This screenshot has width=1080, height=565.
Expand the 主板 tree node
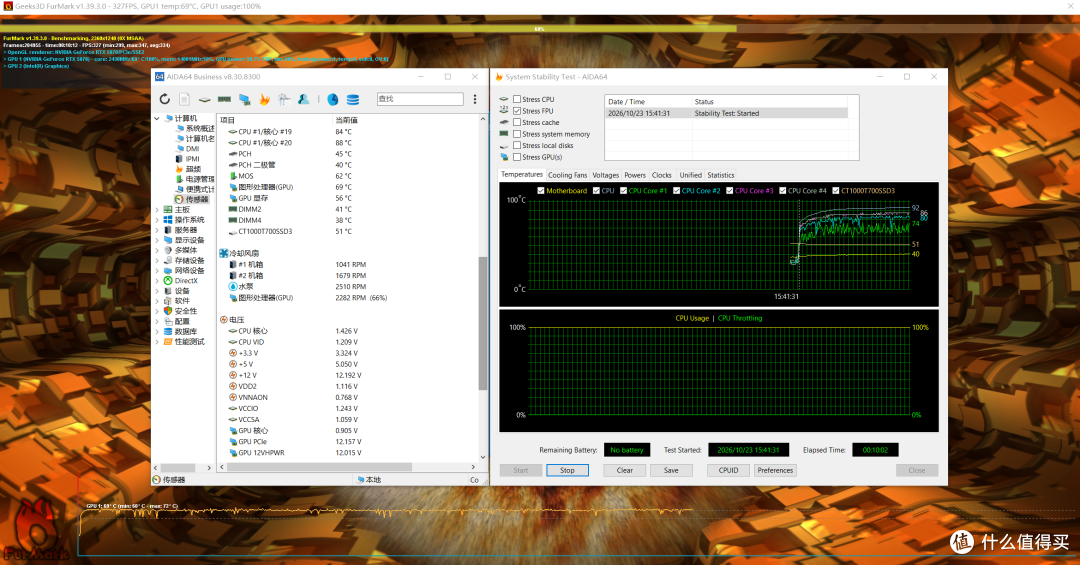[x=157, y=209]
